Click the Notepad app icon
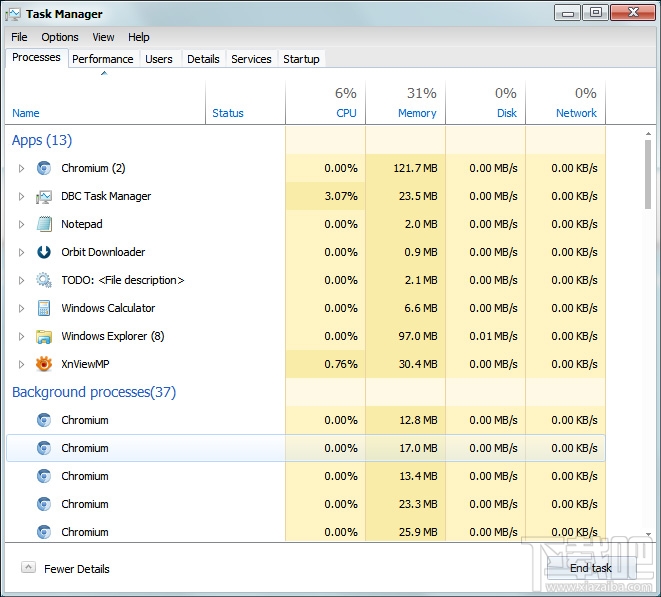 point(44,224)
